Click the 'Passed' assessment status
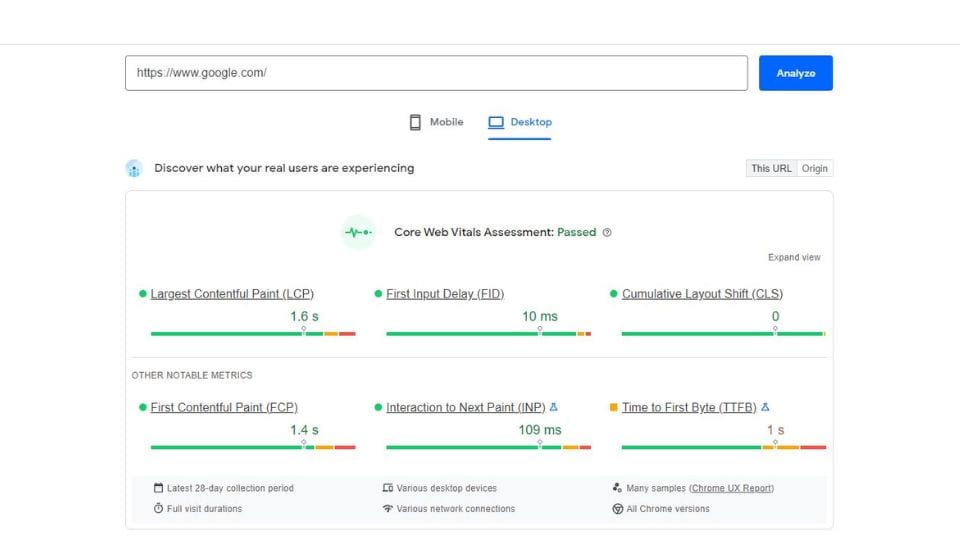This screenshot has height=540, width=960. pos(576,232)
